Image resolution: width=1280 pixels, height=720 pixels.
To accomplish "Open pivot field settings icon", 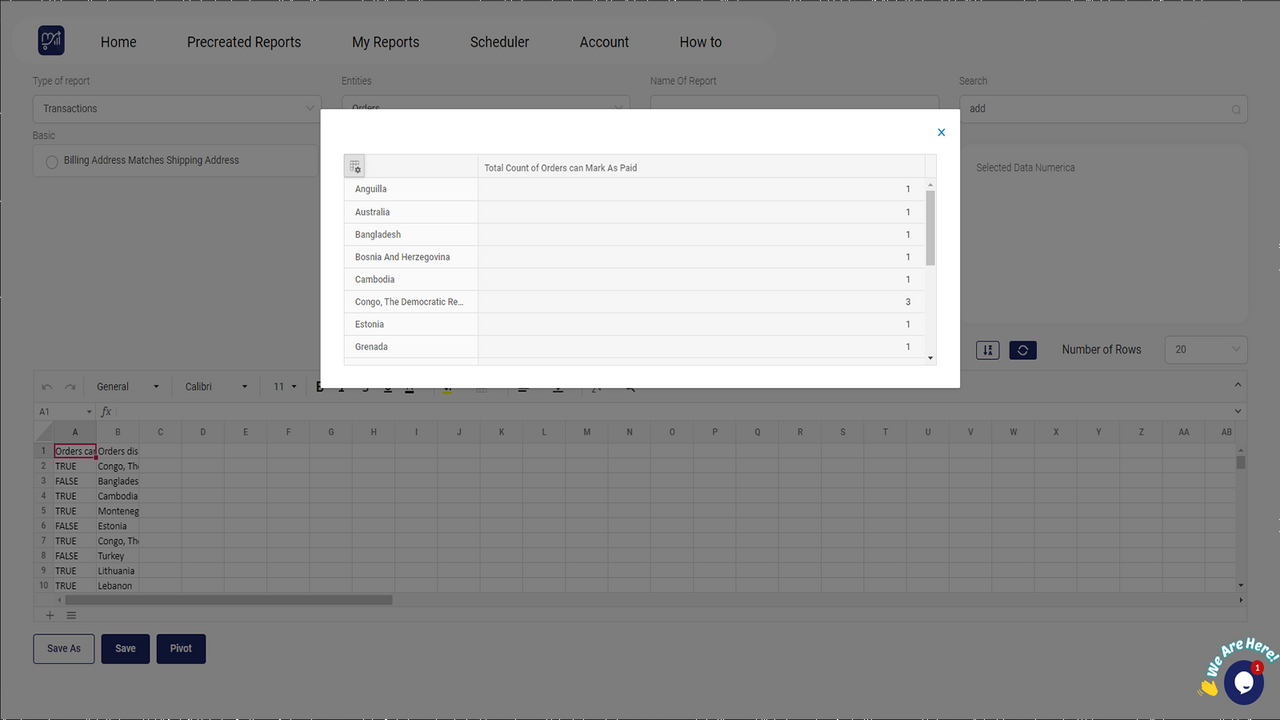I will [355, 167].
